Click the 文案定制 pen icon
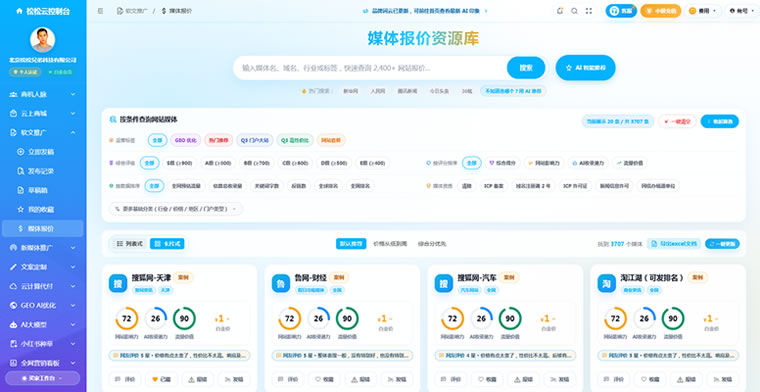 [x=13, y=267]
